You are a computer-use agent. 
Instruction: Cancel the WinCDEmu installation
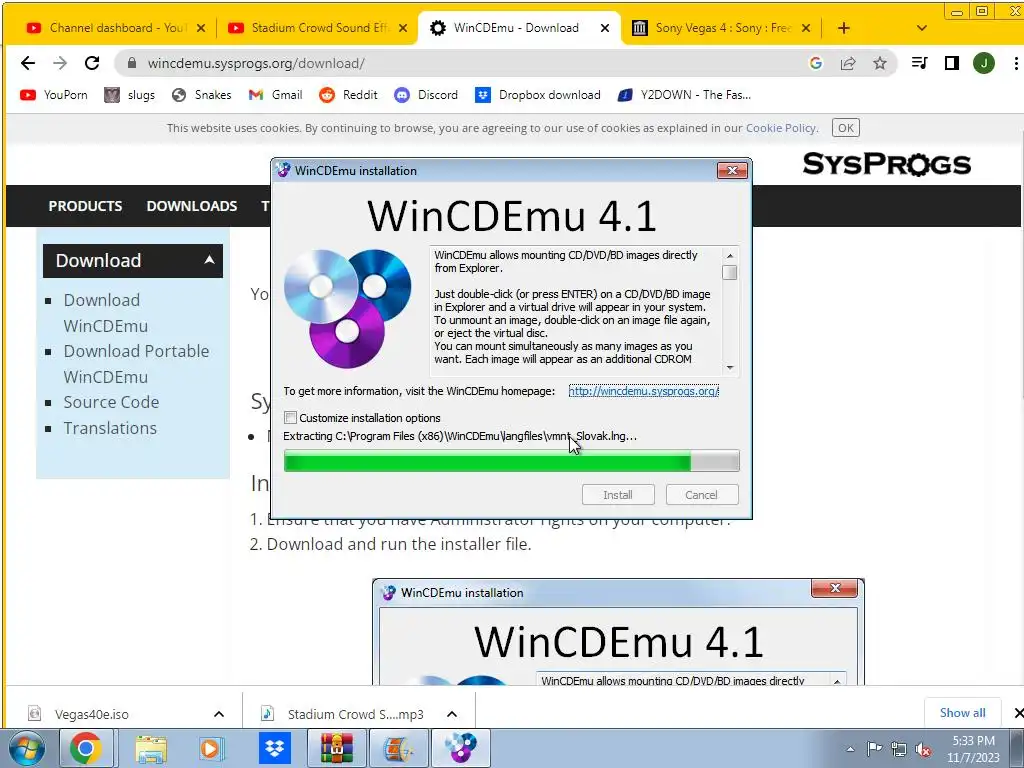pyautogui.click(x=701, y=495)
